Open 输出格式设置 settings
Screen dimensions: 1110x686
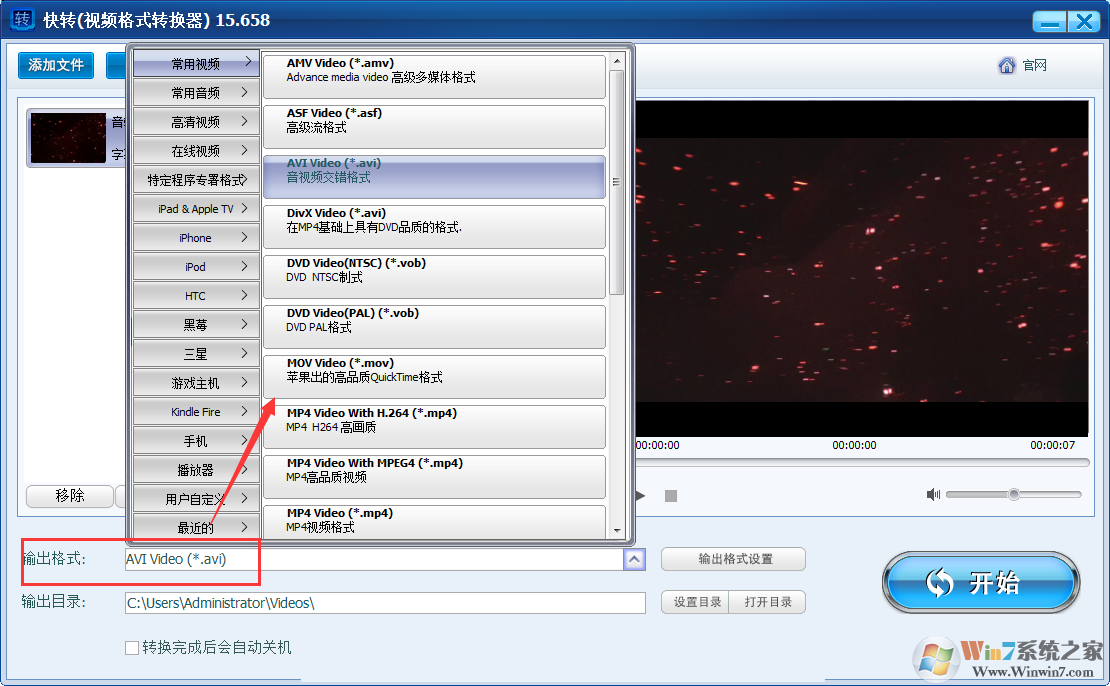coord(733,559)
